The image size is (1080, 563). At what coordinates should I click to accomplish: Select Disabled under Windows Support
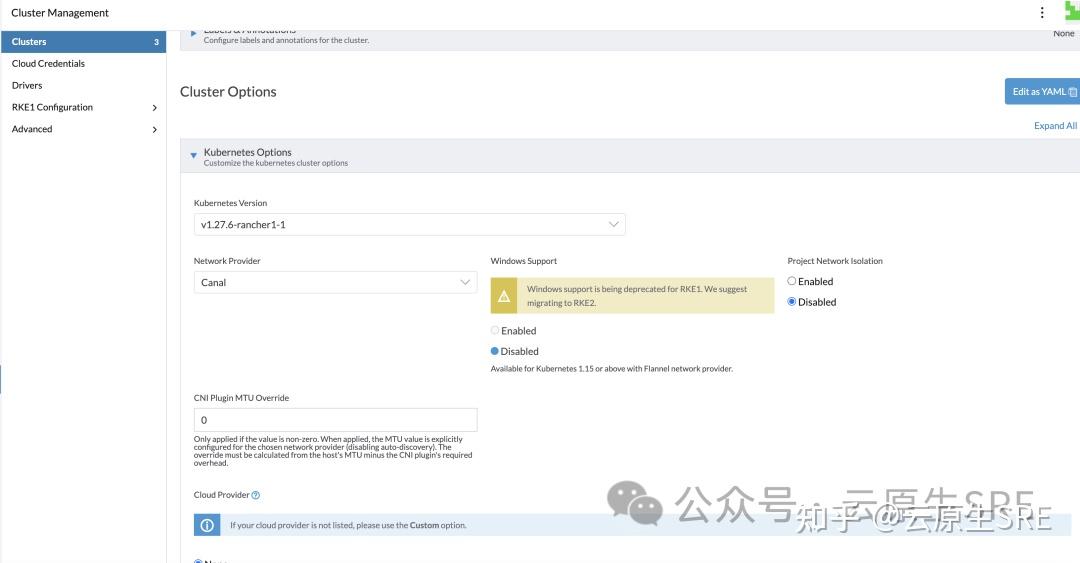click(x=495, y=351)
